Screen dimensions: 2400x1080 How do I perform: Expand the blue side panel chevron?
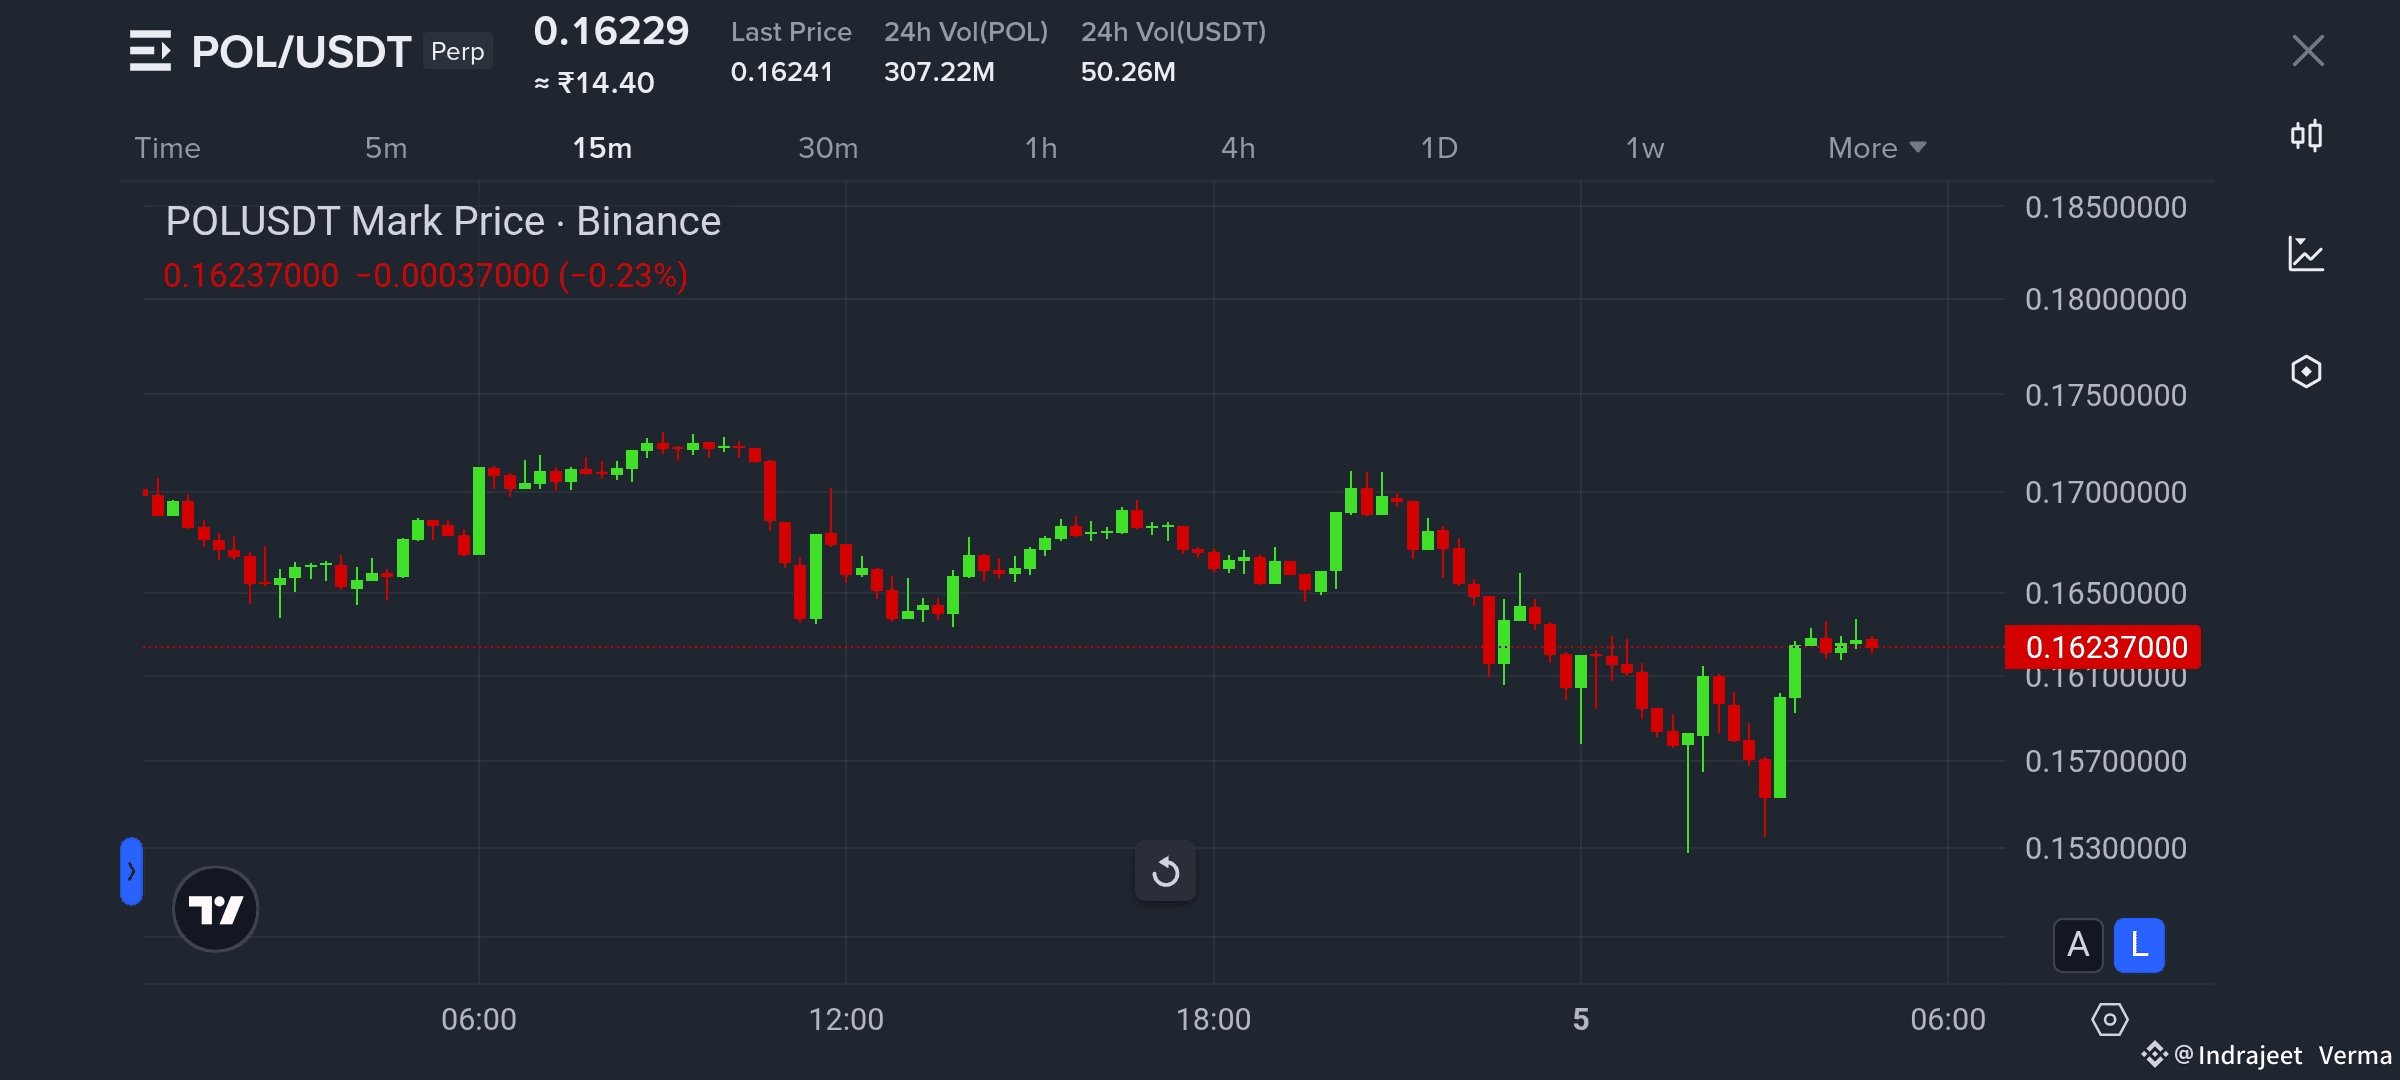[x=131, y=871]
